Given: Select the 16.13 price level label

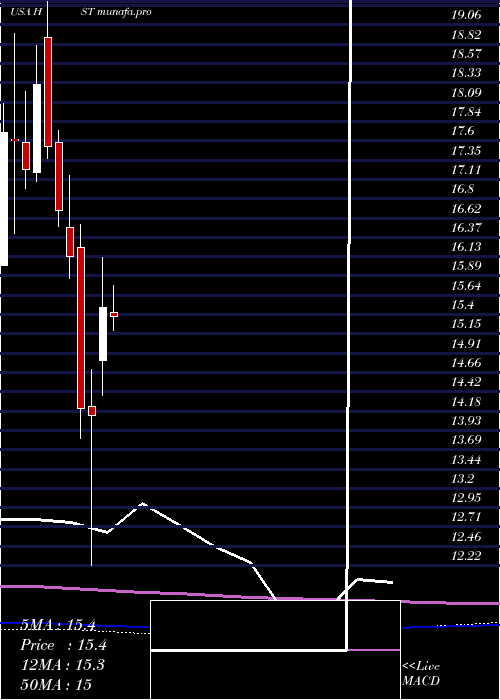Looking at the screenshot, I should (x=466, y=247).
